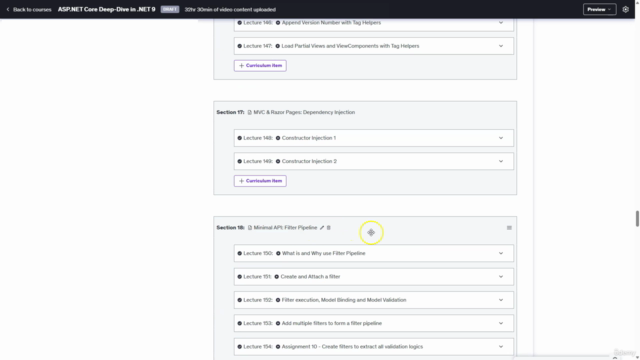640x360 pixels.
Task: Click the collapse caret at bottom right
Action: (615, 358)
